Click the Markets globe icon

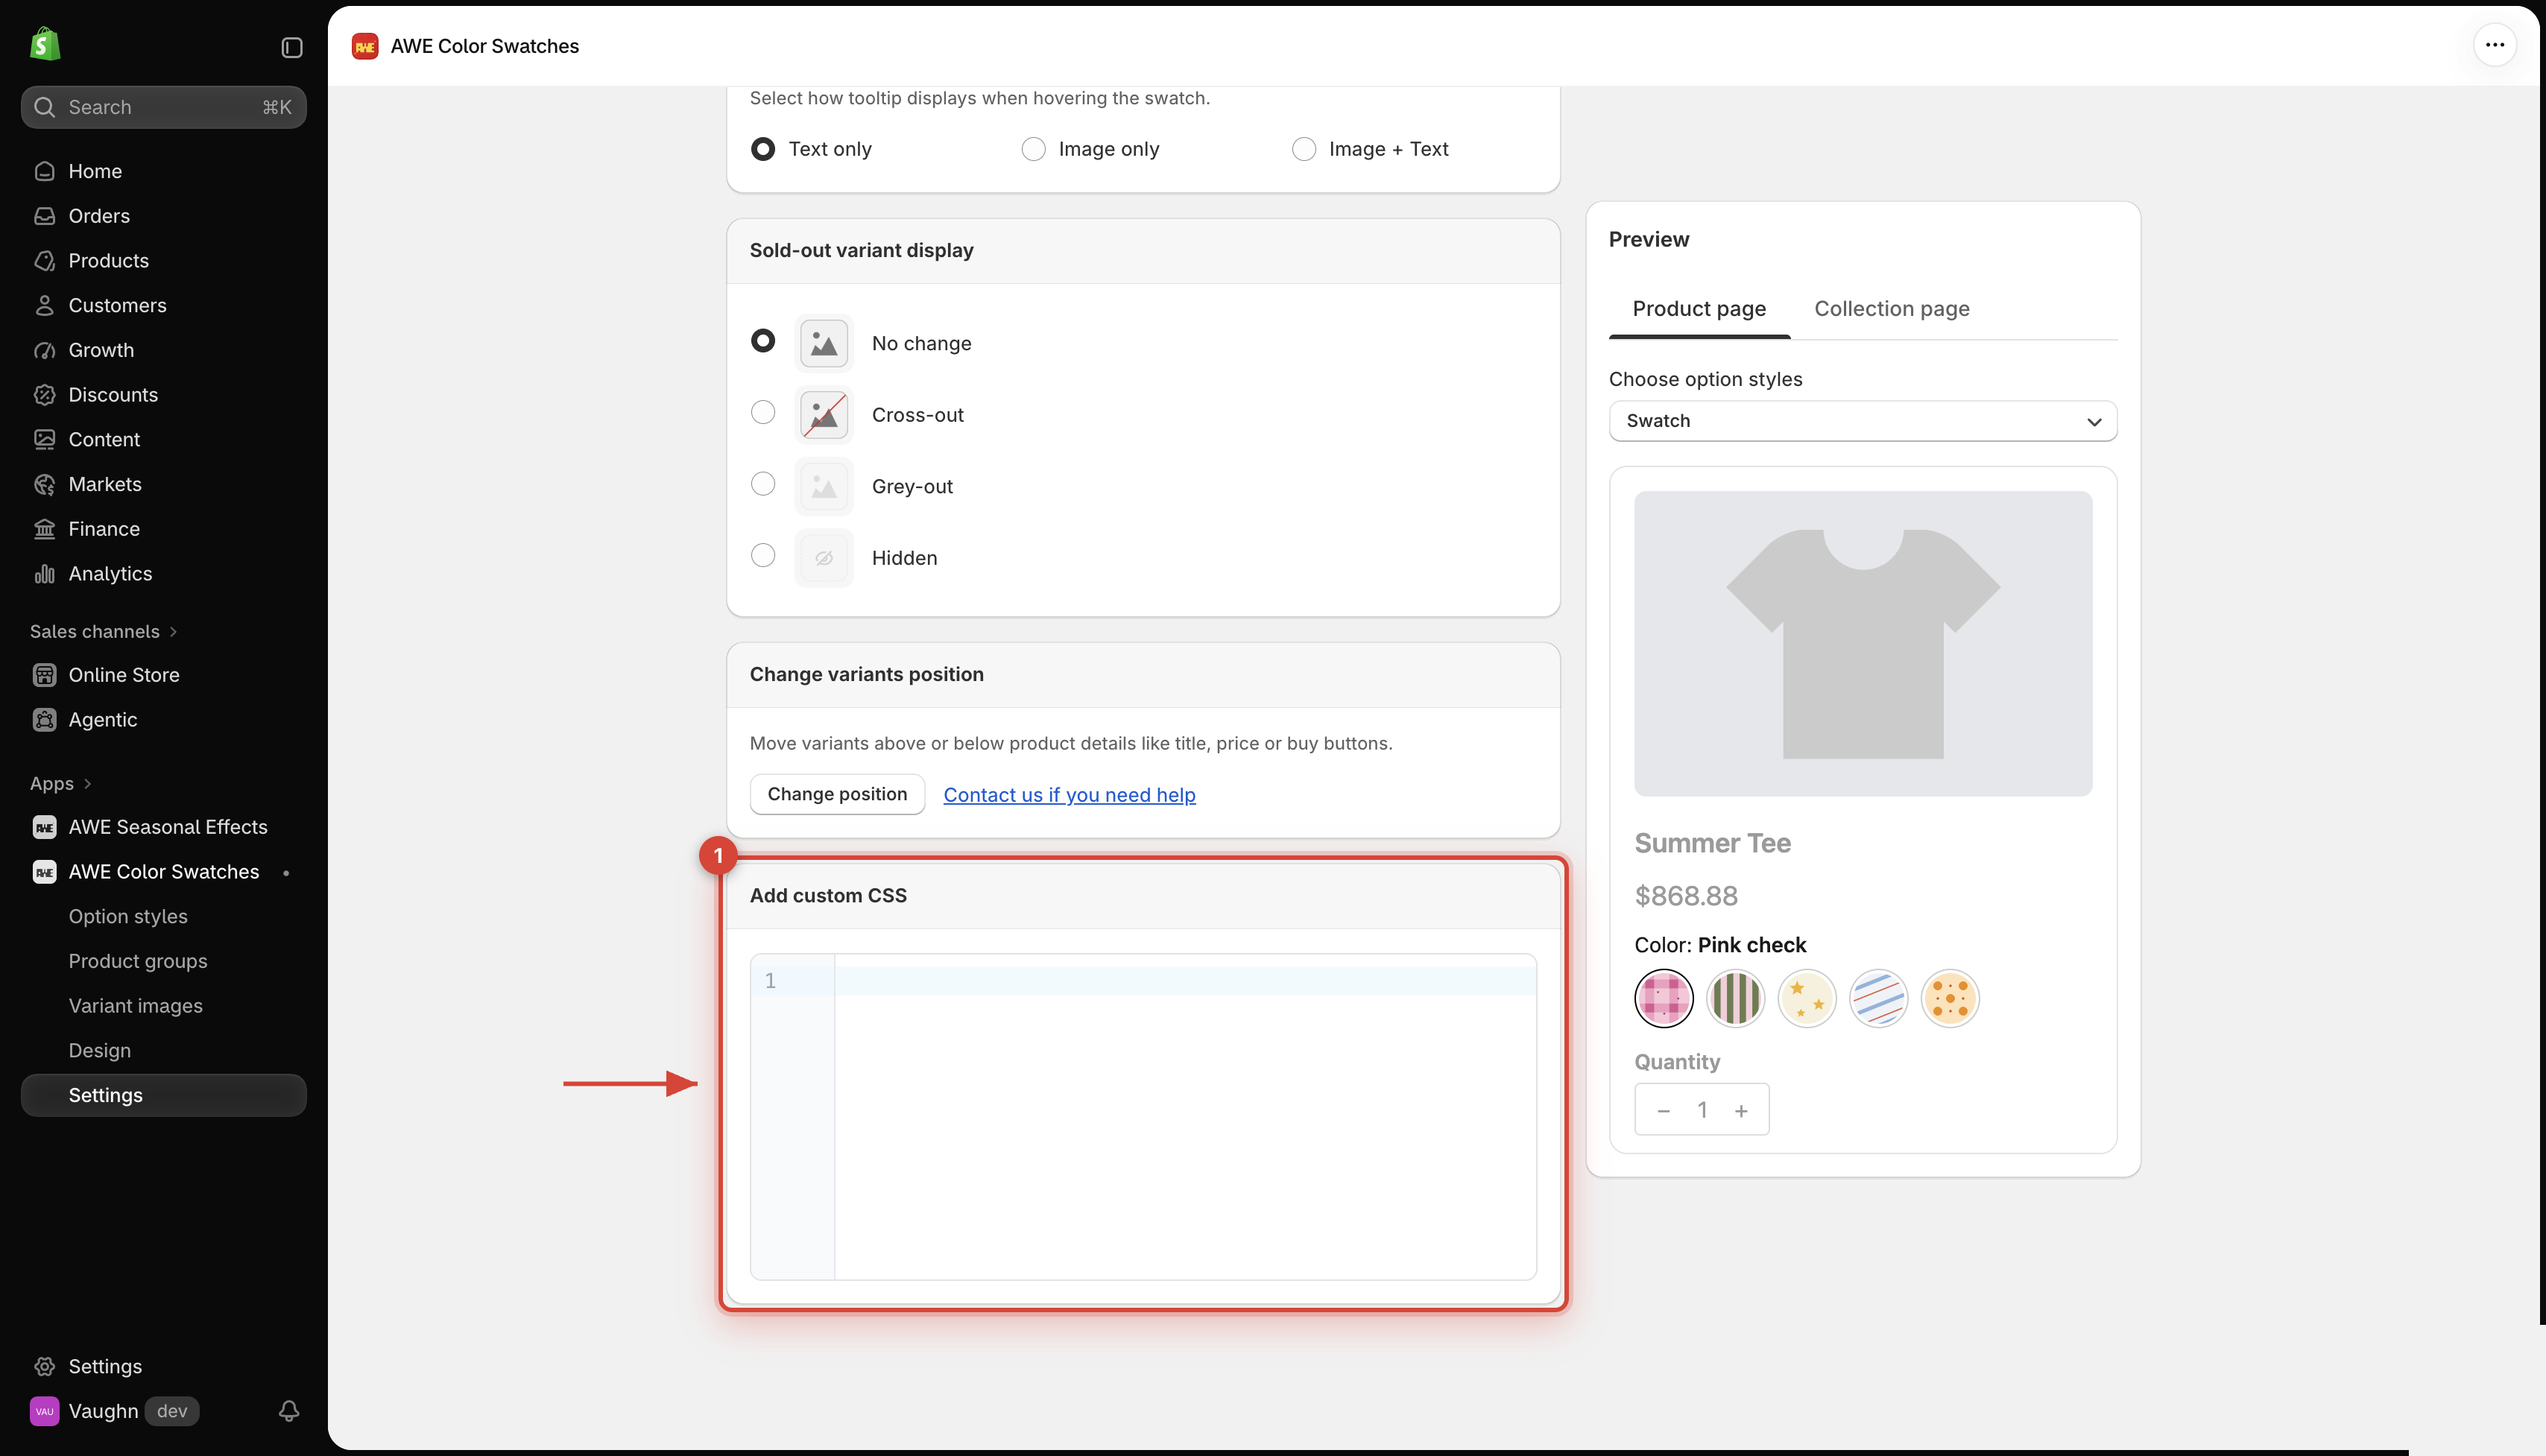(44, 484)
